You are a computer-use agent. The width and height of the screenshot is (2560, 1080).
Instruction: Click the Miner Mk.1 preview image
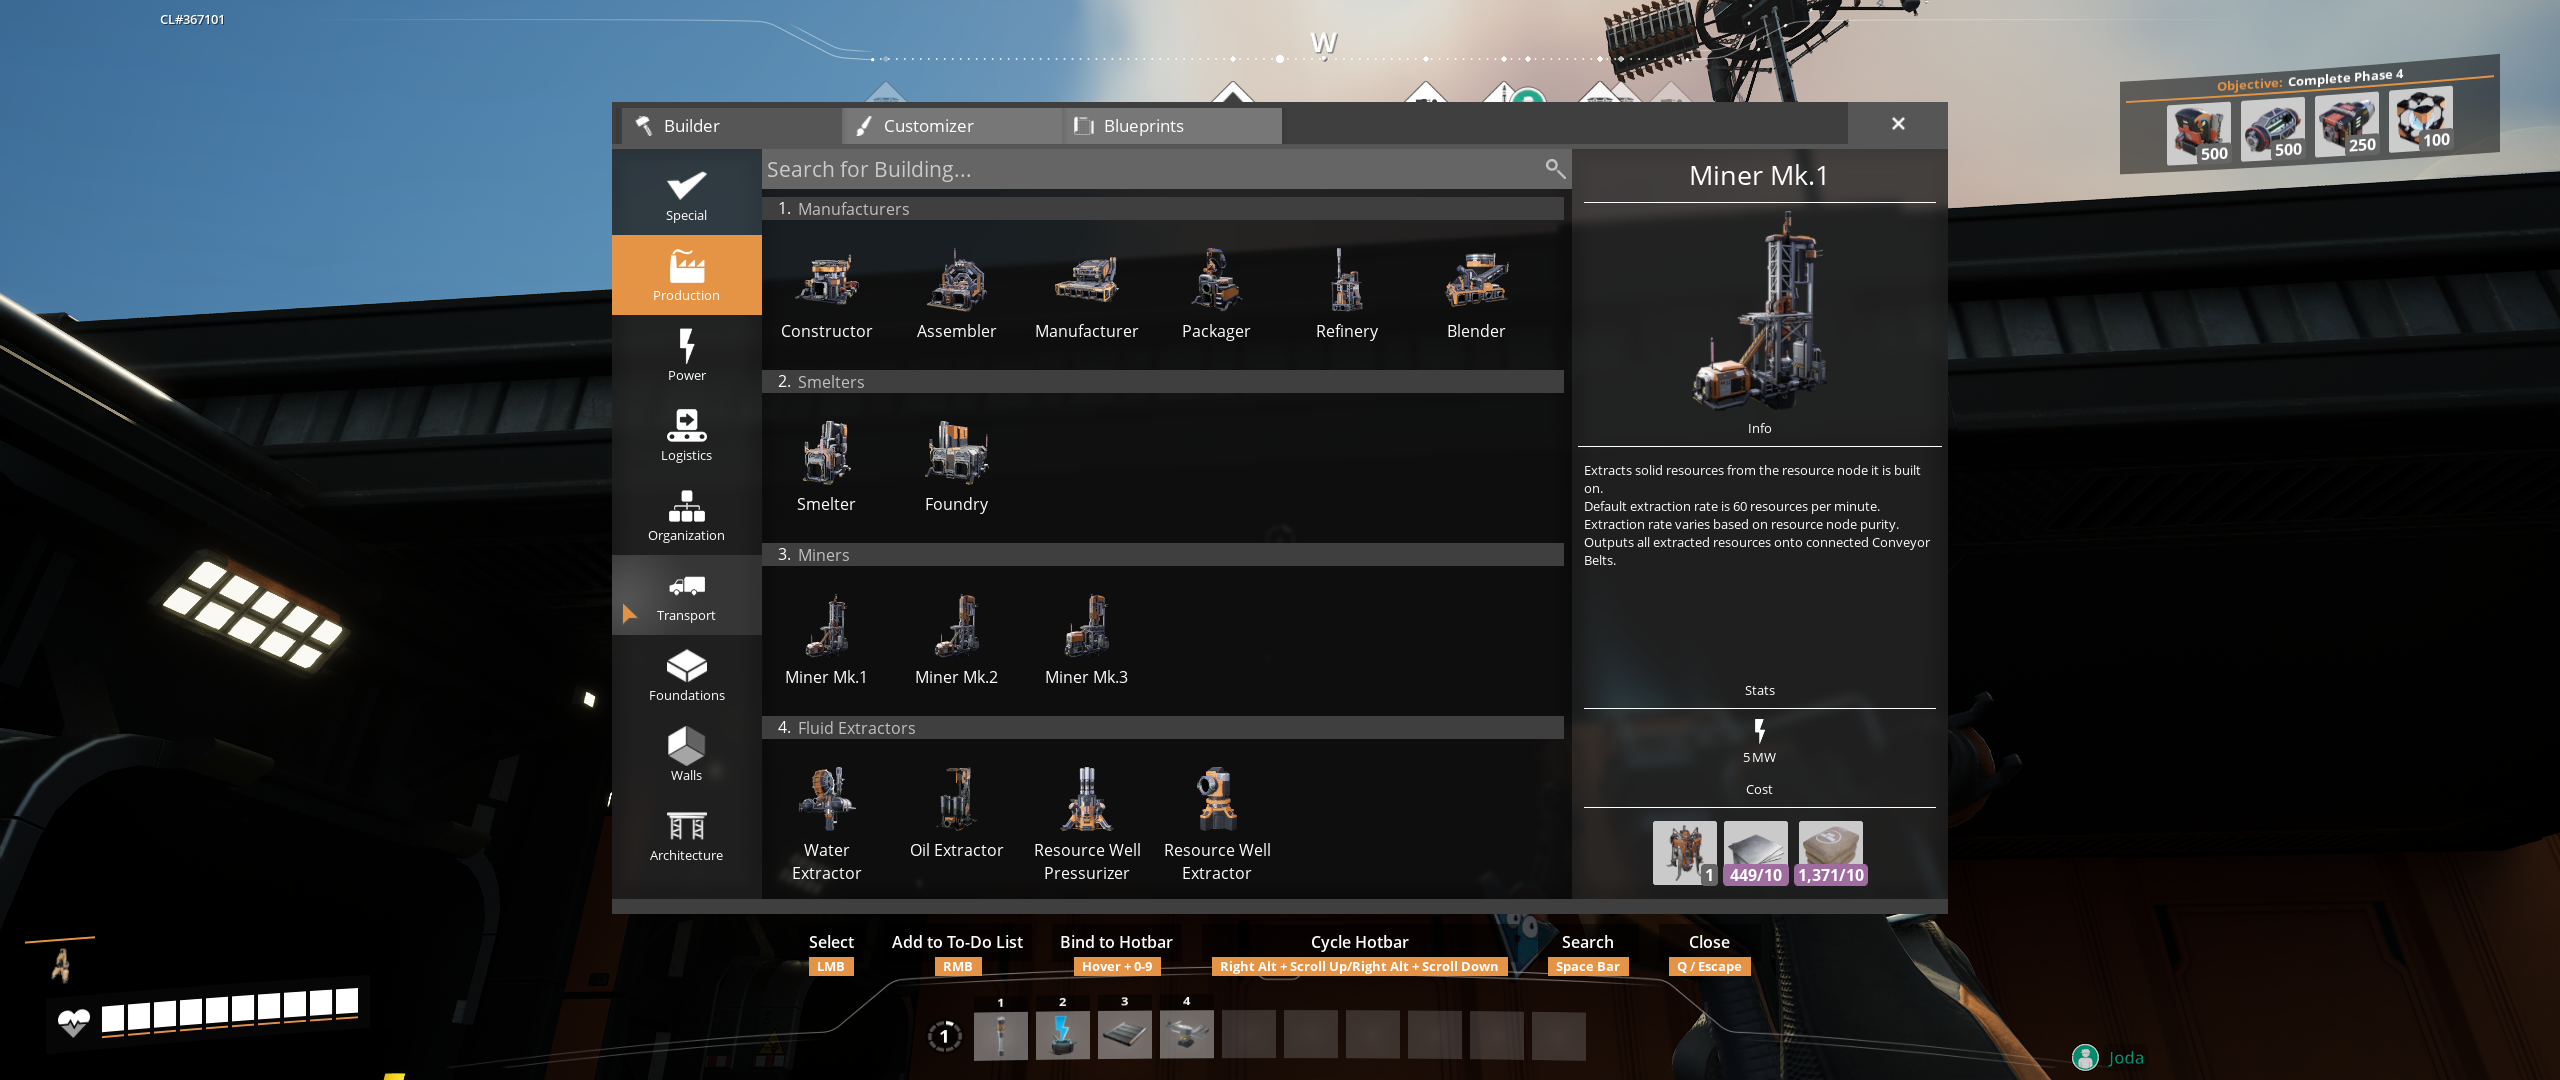(x=1759, y=311)
